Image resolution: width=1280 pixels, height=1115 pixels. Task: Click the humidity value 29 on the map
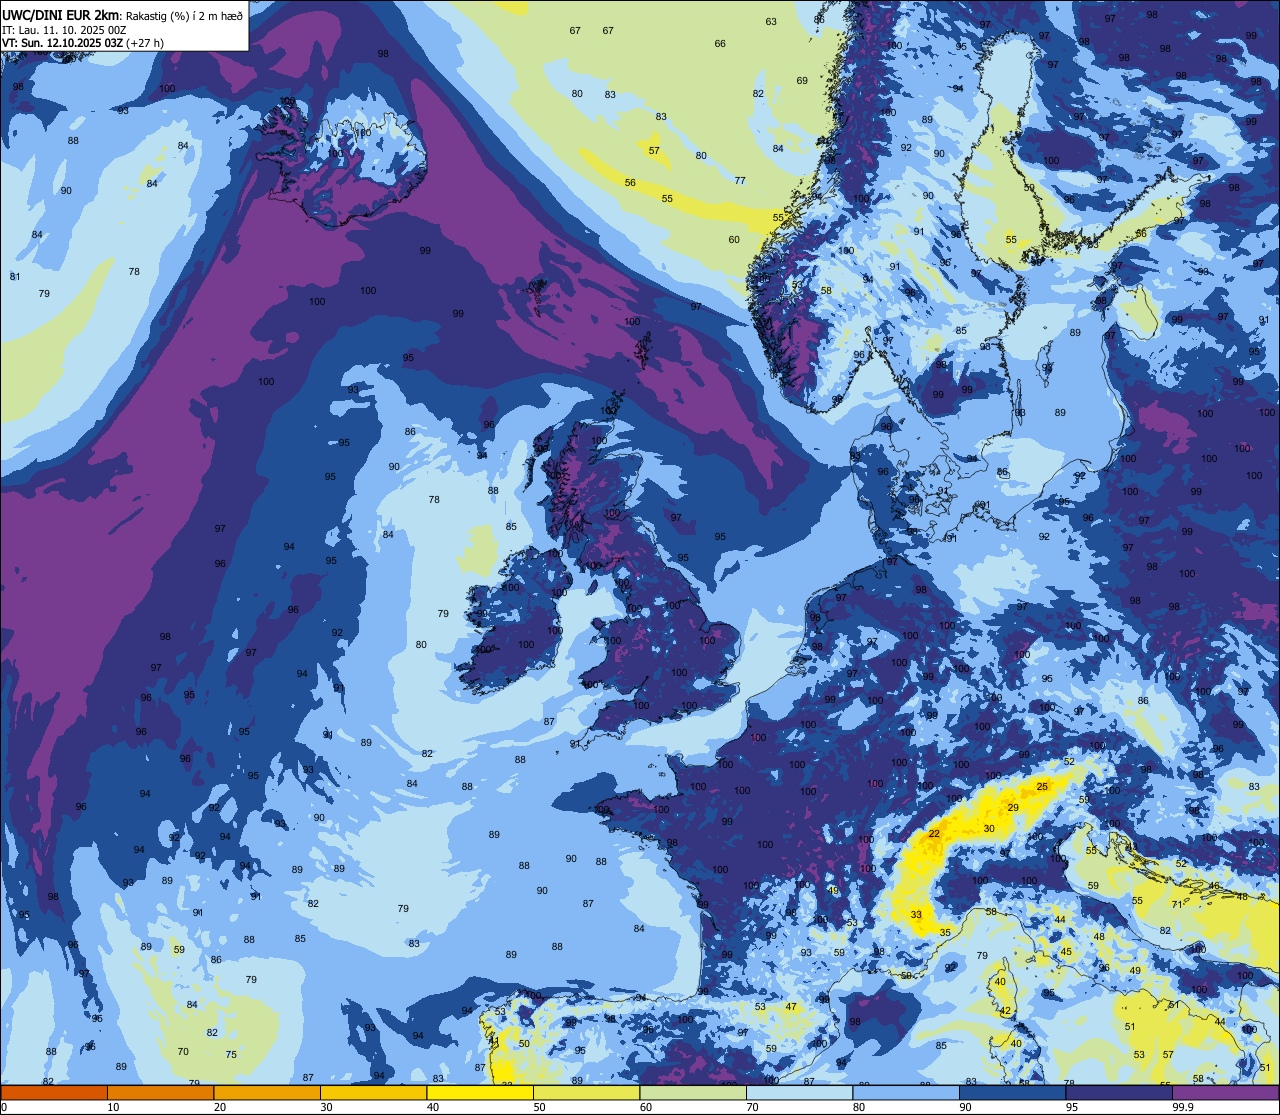[1013, 807]
